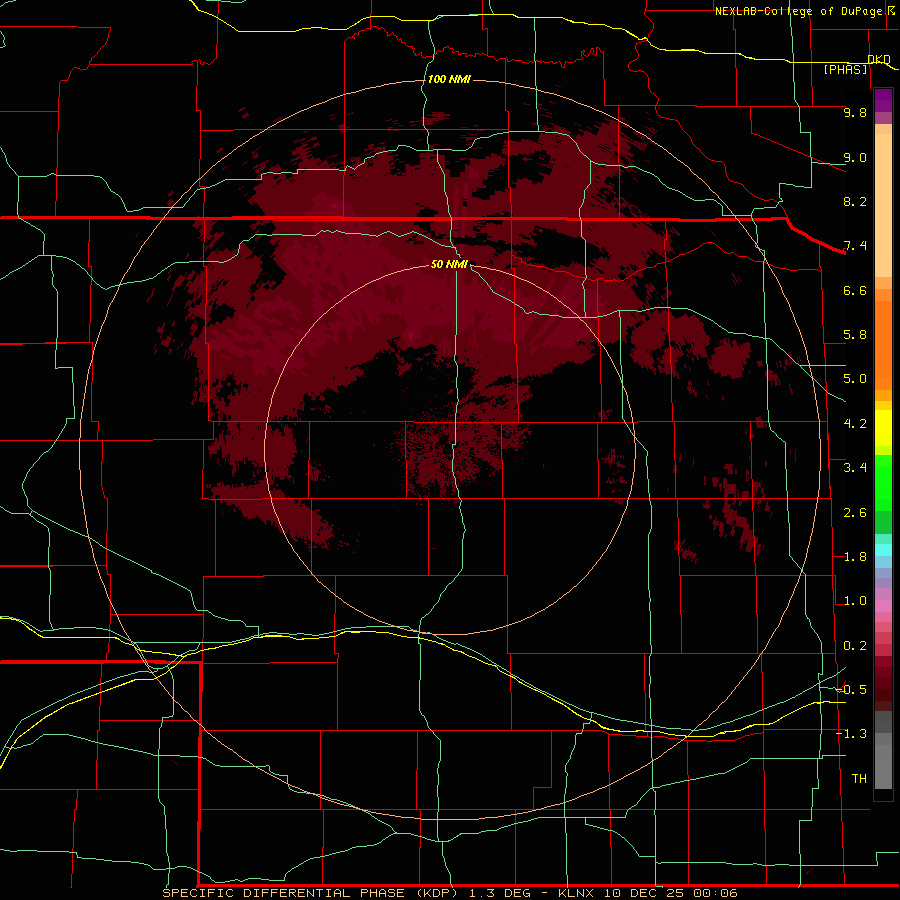Image resolution: width=900 pixels, height=900 pixels.
Task: Select the 1.0 scale value
Action: (x=855, y=601)
